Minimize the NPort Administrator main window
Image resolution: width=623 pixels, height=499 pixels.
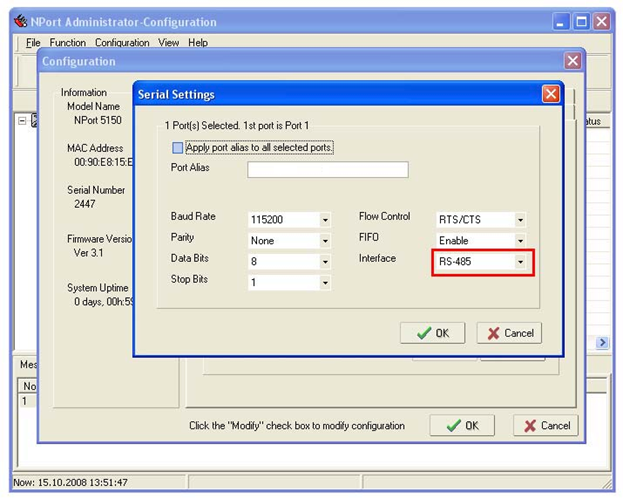(x=563, y=21)
